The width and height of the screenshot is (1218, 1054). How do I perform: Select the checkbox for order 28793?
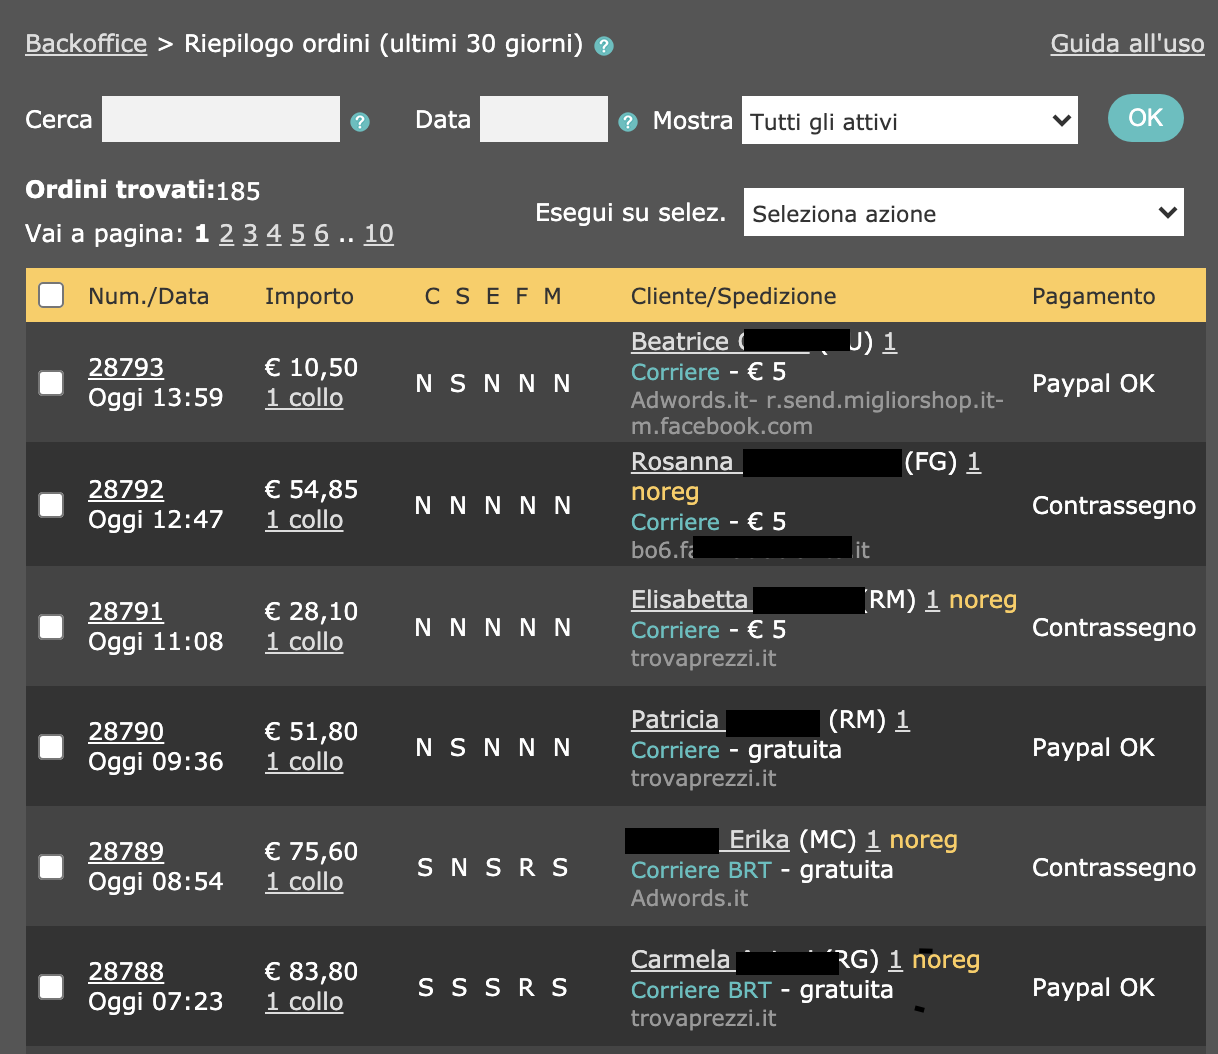[x=51, y=383]
